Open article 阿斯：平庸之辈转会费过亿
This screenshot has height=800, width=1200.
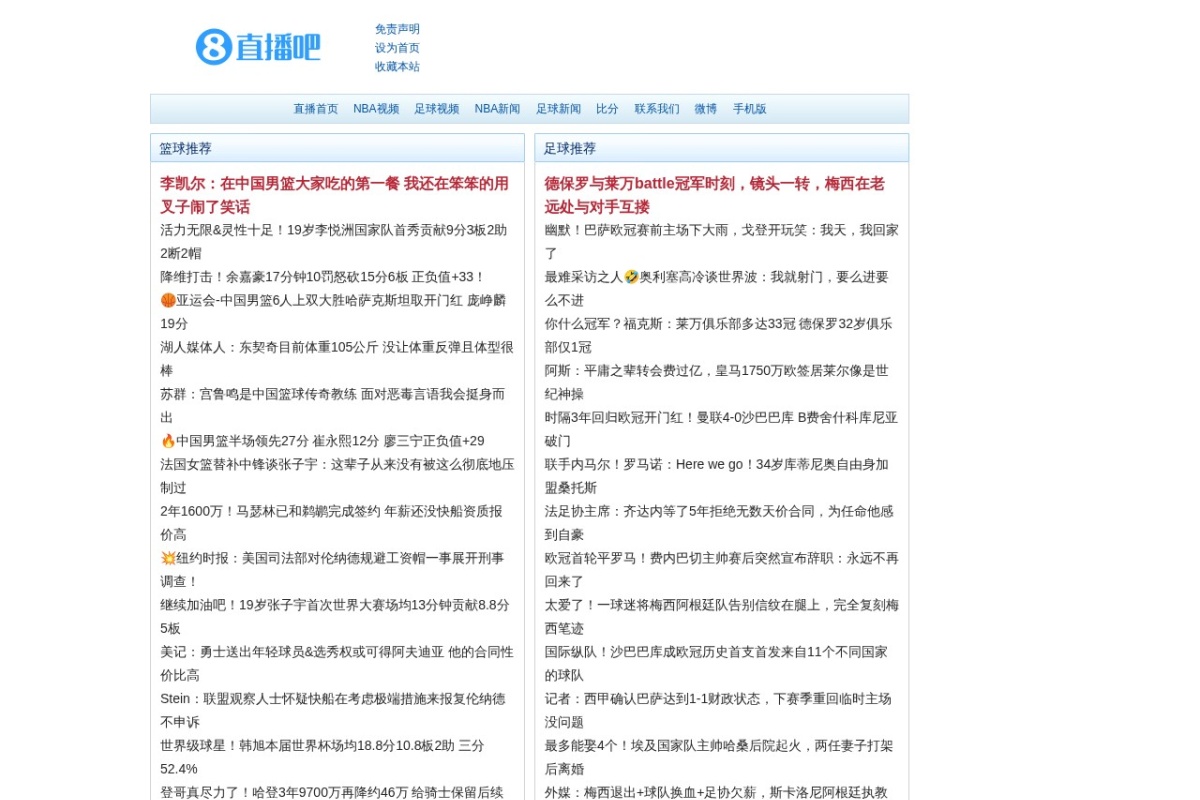pos(717,382)
